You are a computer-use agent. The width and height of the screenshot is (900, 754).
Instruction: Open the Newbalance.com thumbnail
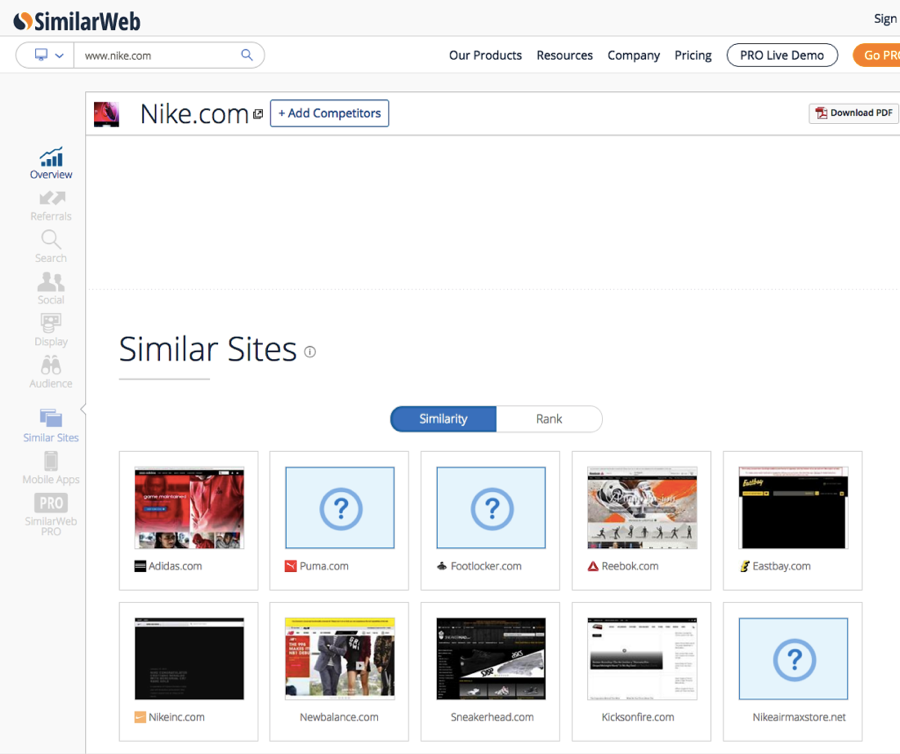point(340,659)
